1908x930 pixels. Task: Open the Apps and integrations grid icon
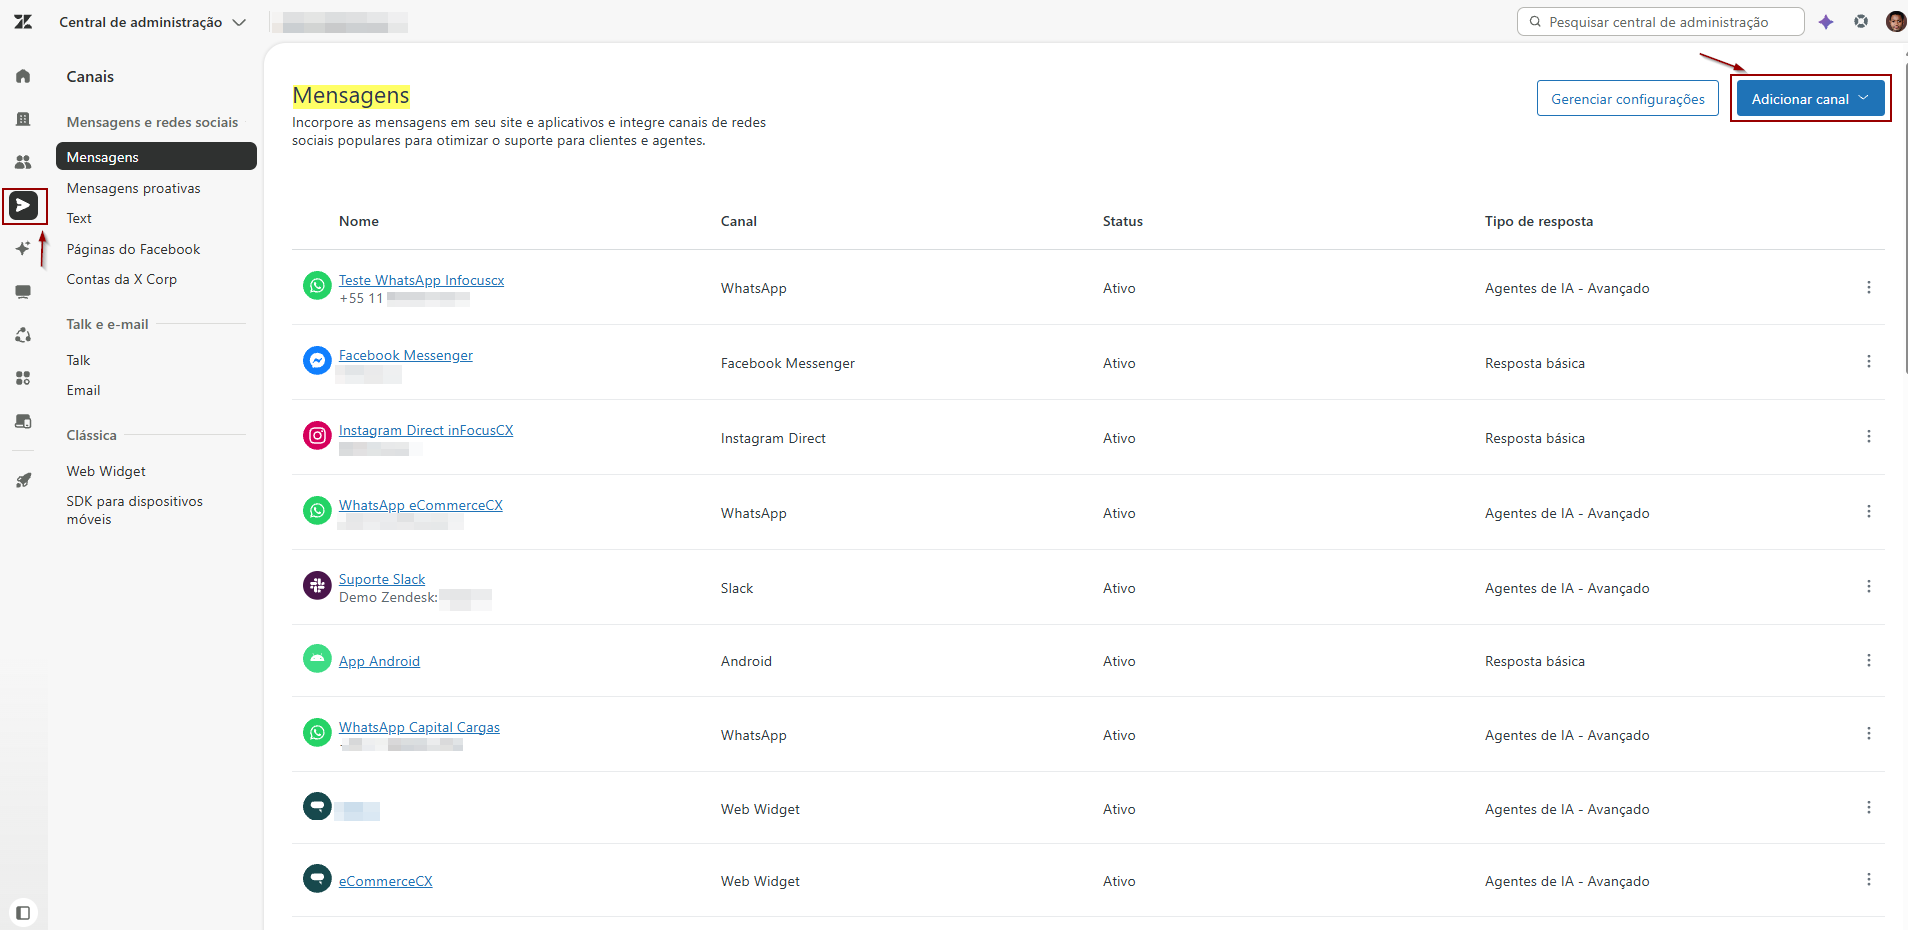[x=23, y=378]
